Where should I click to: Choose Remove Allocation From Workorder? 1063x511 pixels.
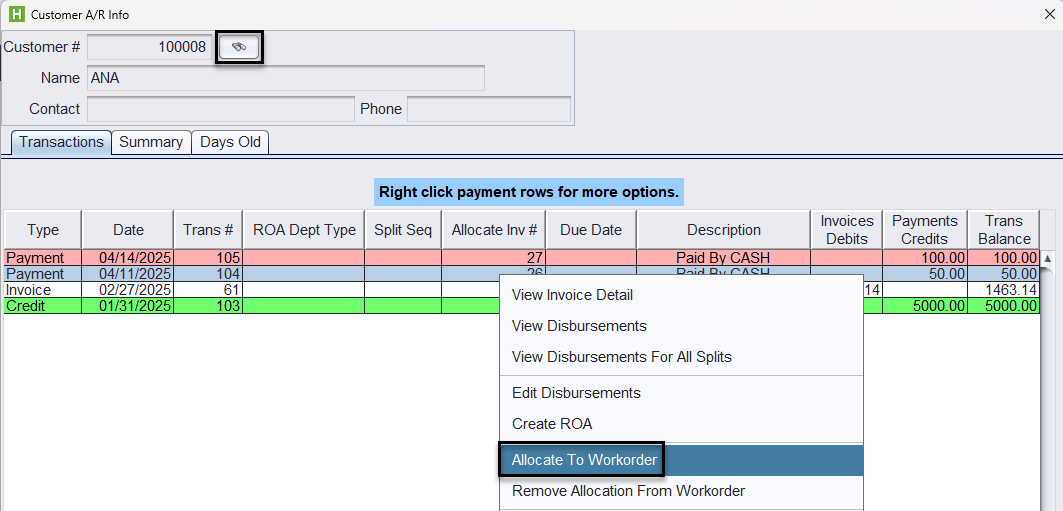(x=628, y=491)
